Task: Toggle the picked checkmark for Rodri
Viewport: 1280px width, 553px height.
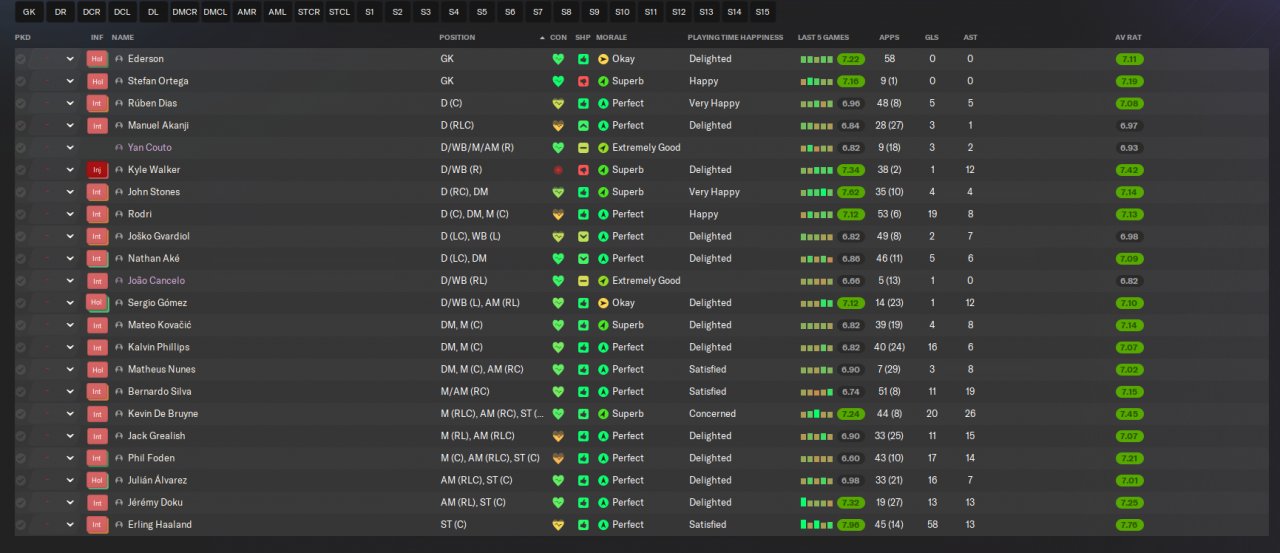Action: (21, 214)
